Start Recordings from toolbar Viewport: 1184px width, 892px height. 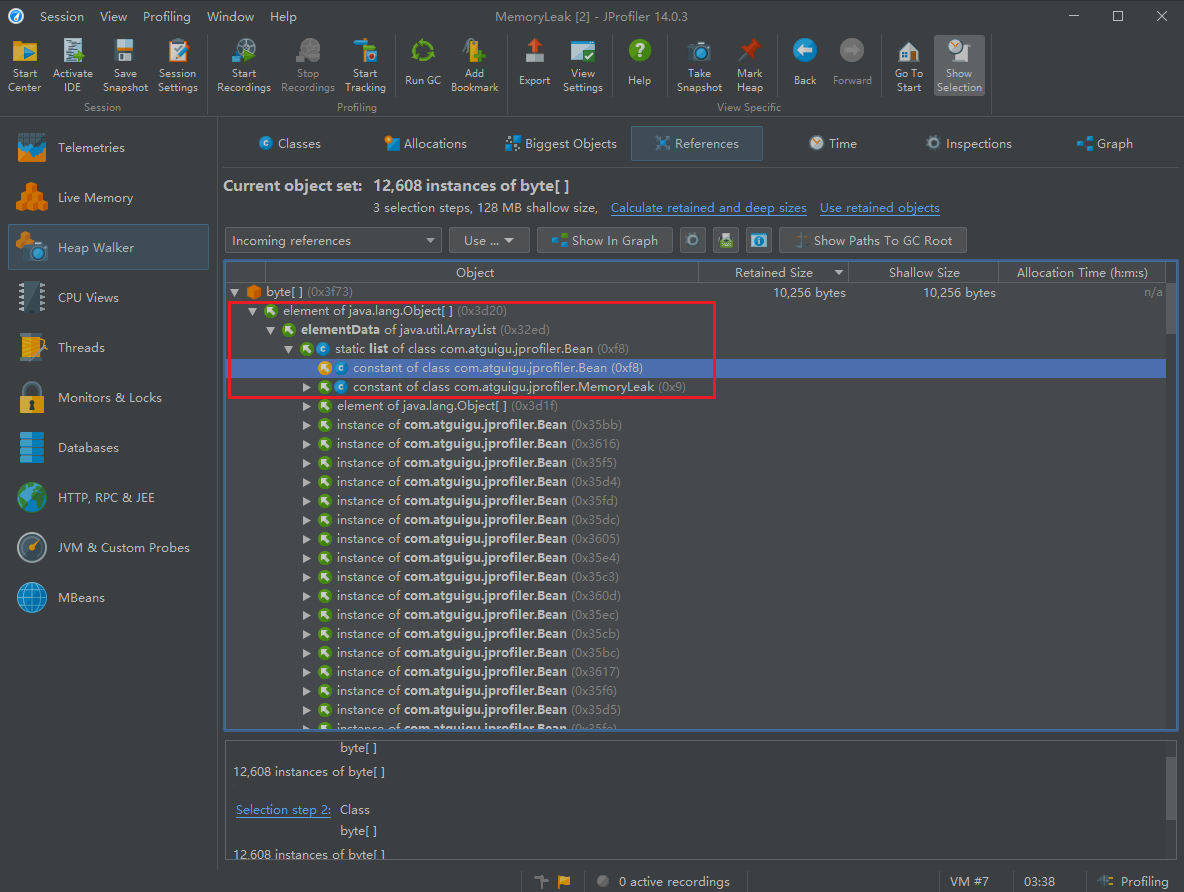pyautogui.click(x=244, y=66)
